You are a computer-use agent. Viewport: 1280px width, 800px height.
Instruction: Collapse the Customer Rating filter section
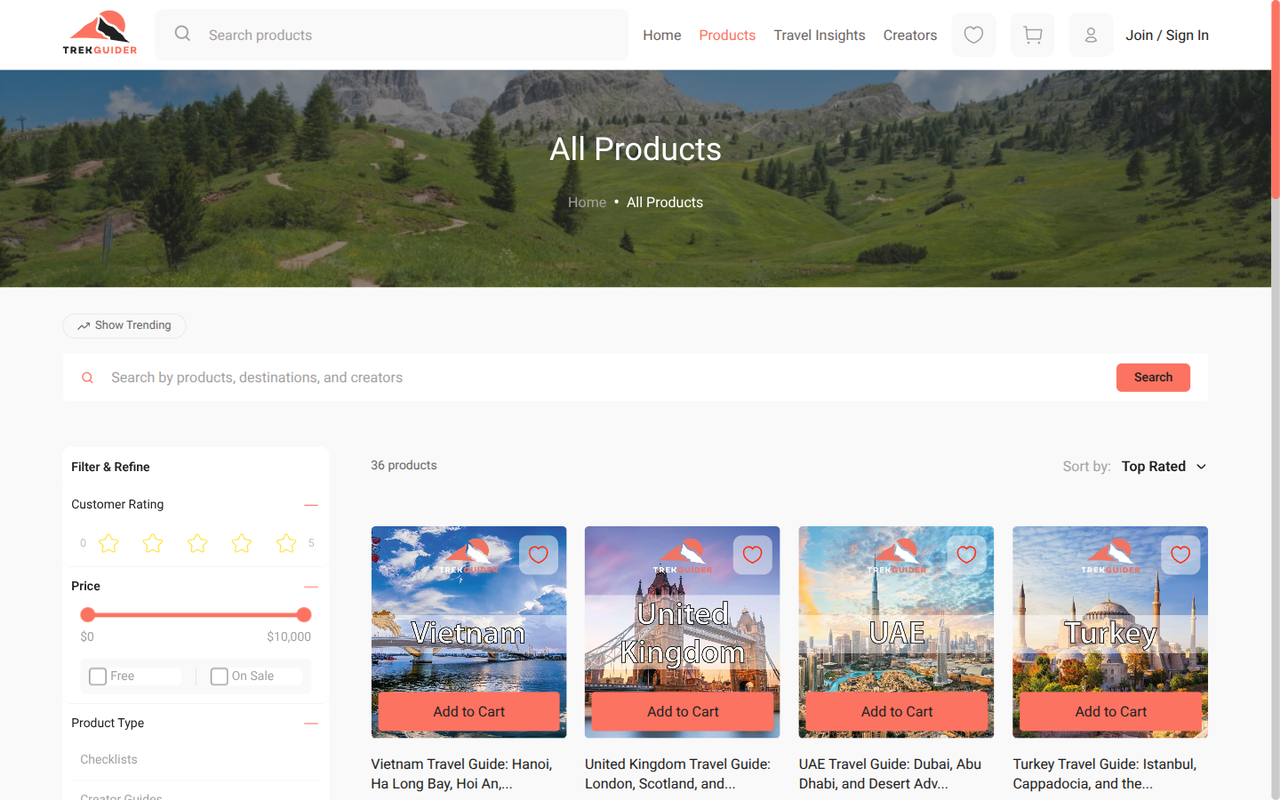pos(311,505)
